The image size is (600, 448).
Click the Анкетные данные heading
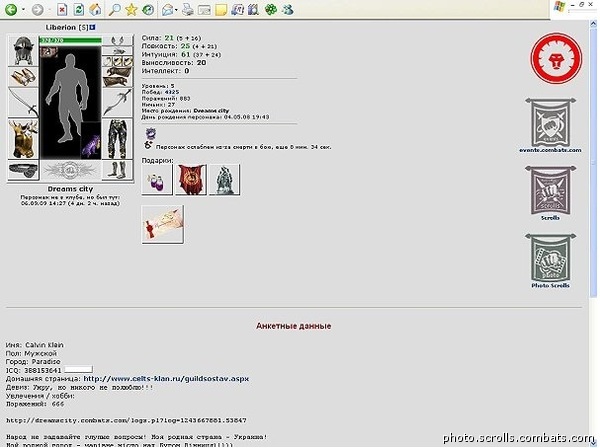pos(293,326)
